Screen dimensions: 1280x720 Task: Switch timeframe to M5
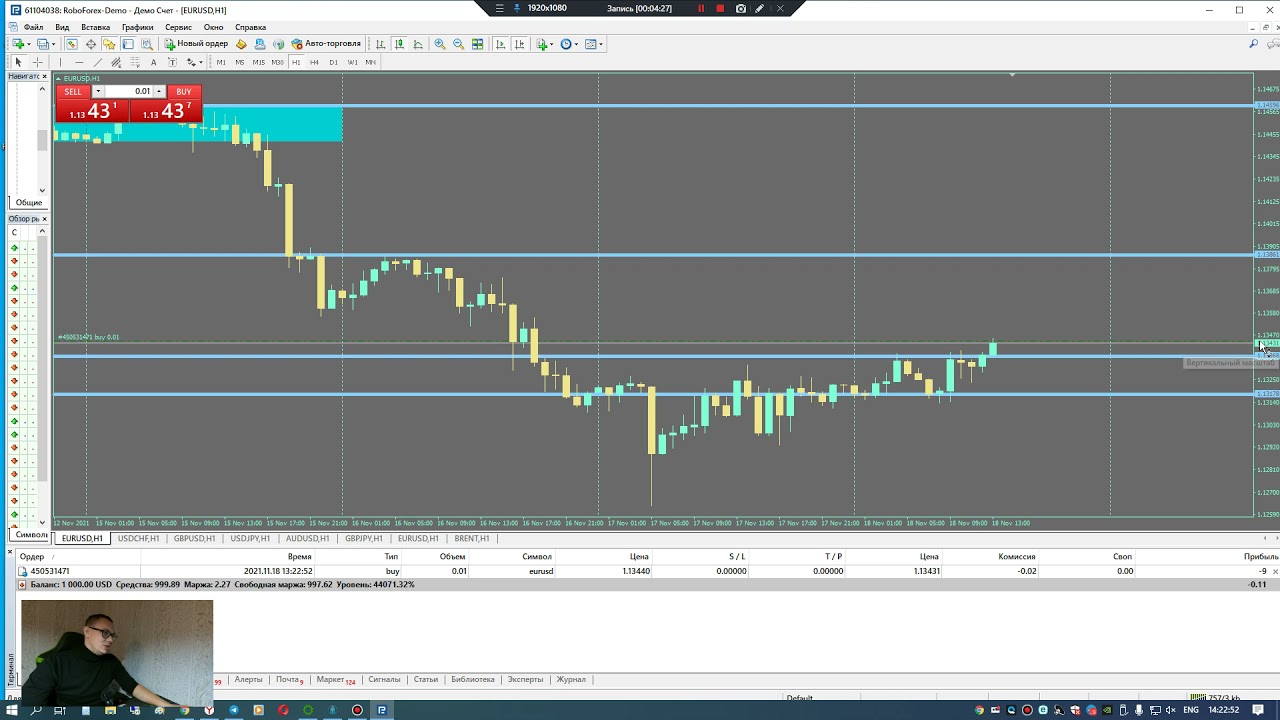point(240,62)
